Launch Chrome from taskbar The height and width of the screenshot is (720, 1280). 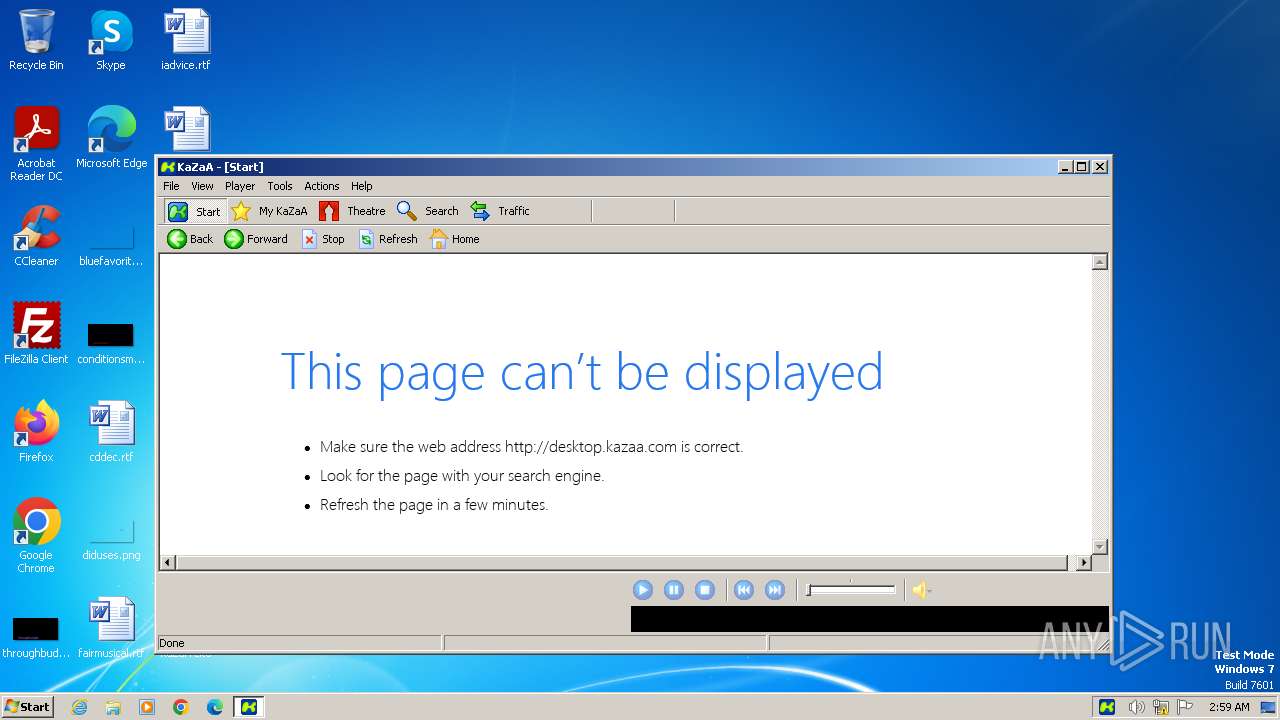coord(181,707)
